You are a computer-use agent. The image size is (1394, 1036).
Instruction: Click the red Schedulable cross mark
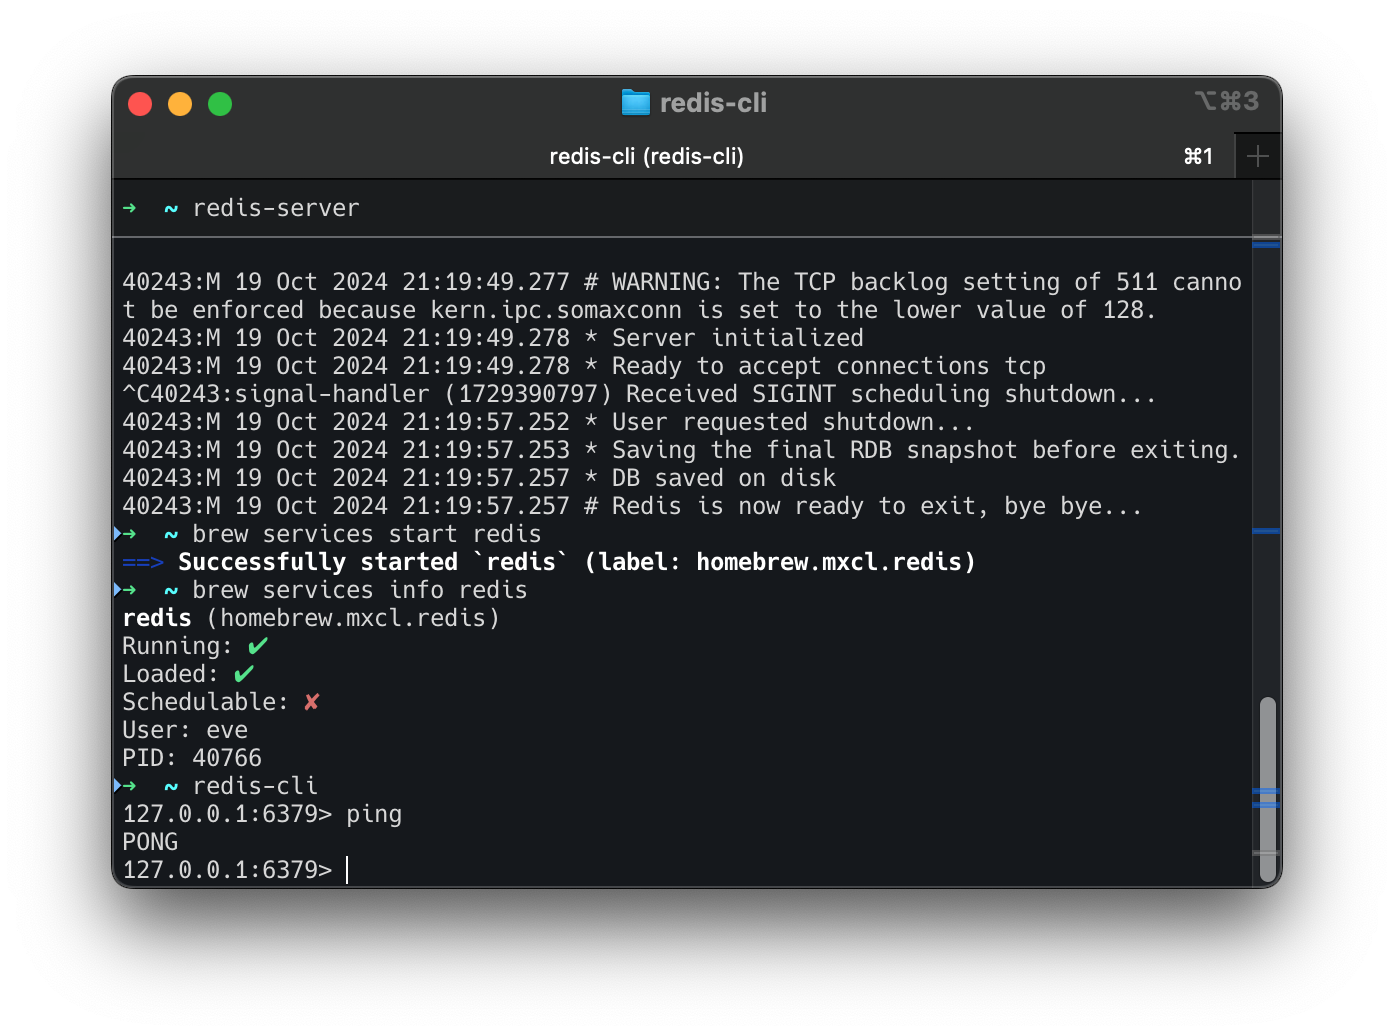pyautogui.click(x=312, y=702)
